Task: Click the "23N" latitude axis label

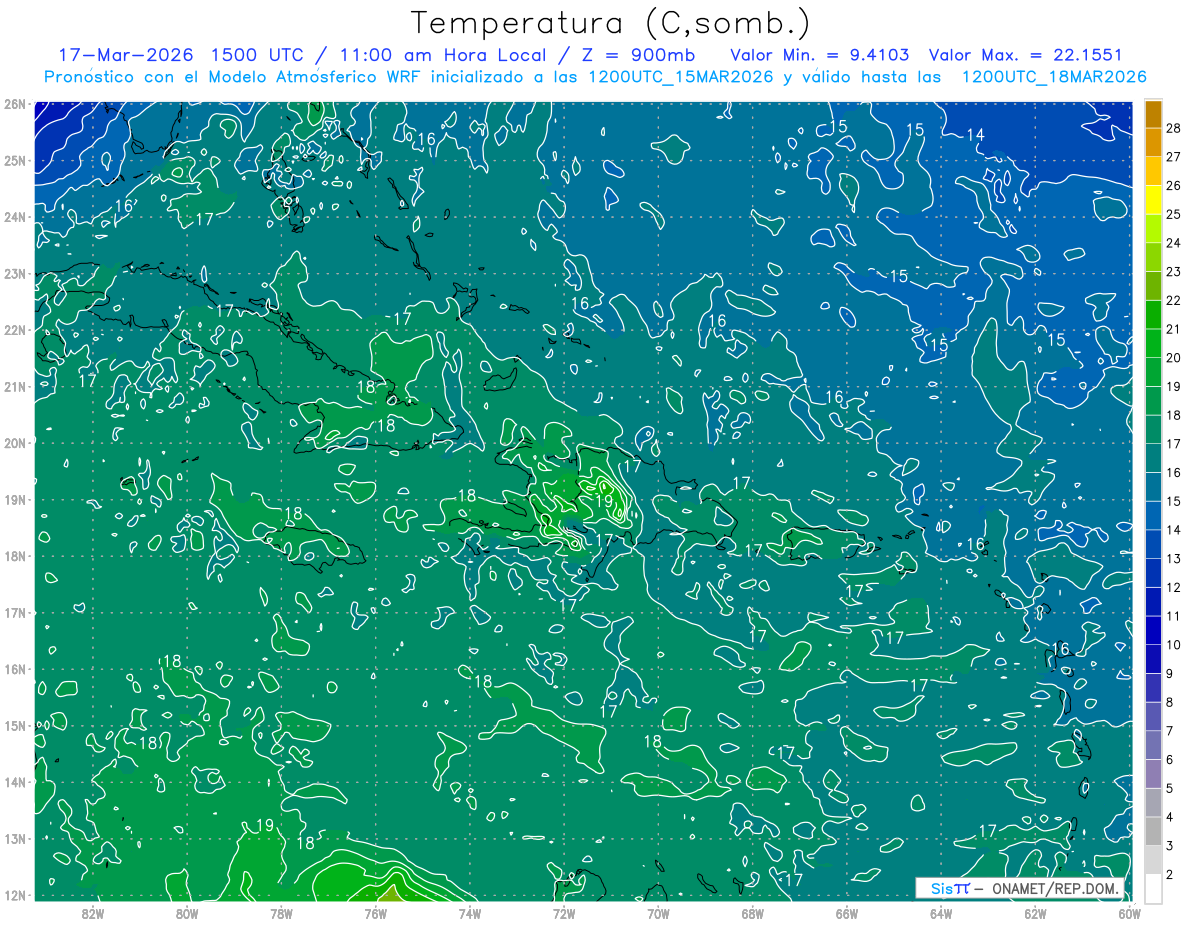Action: pyautogui.click(x=14, y=274)
